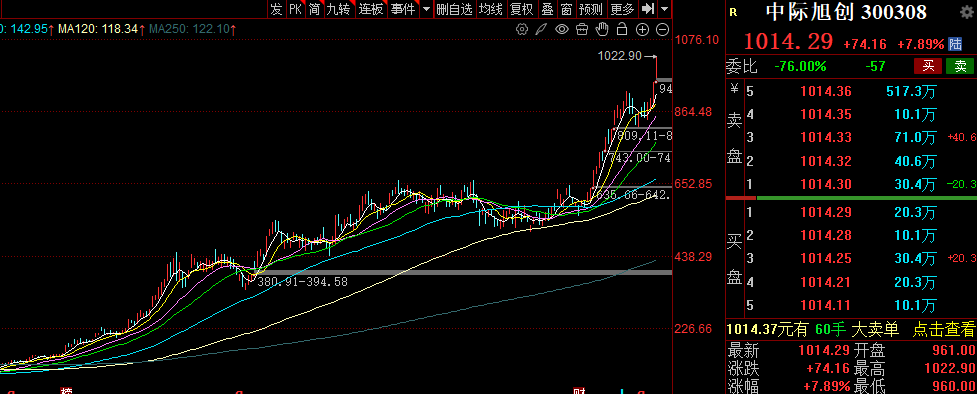
Task: Select buy level 5 price 1014.11
Action: tap(826, 305)
